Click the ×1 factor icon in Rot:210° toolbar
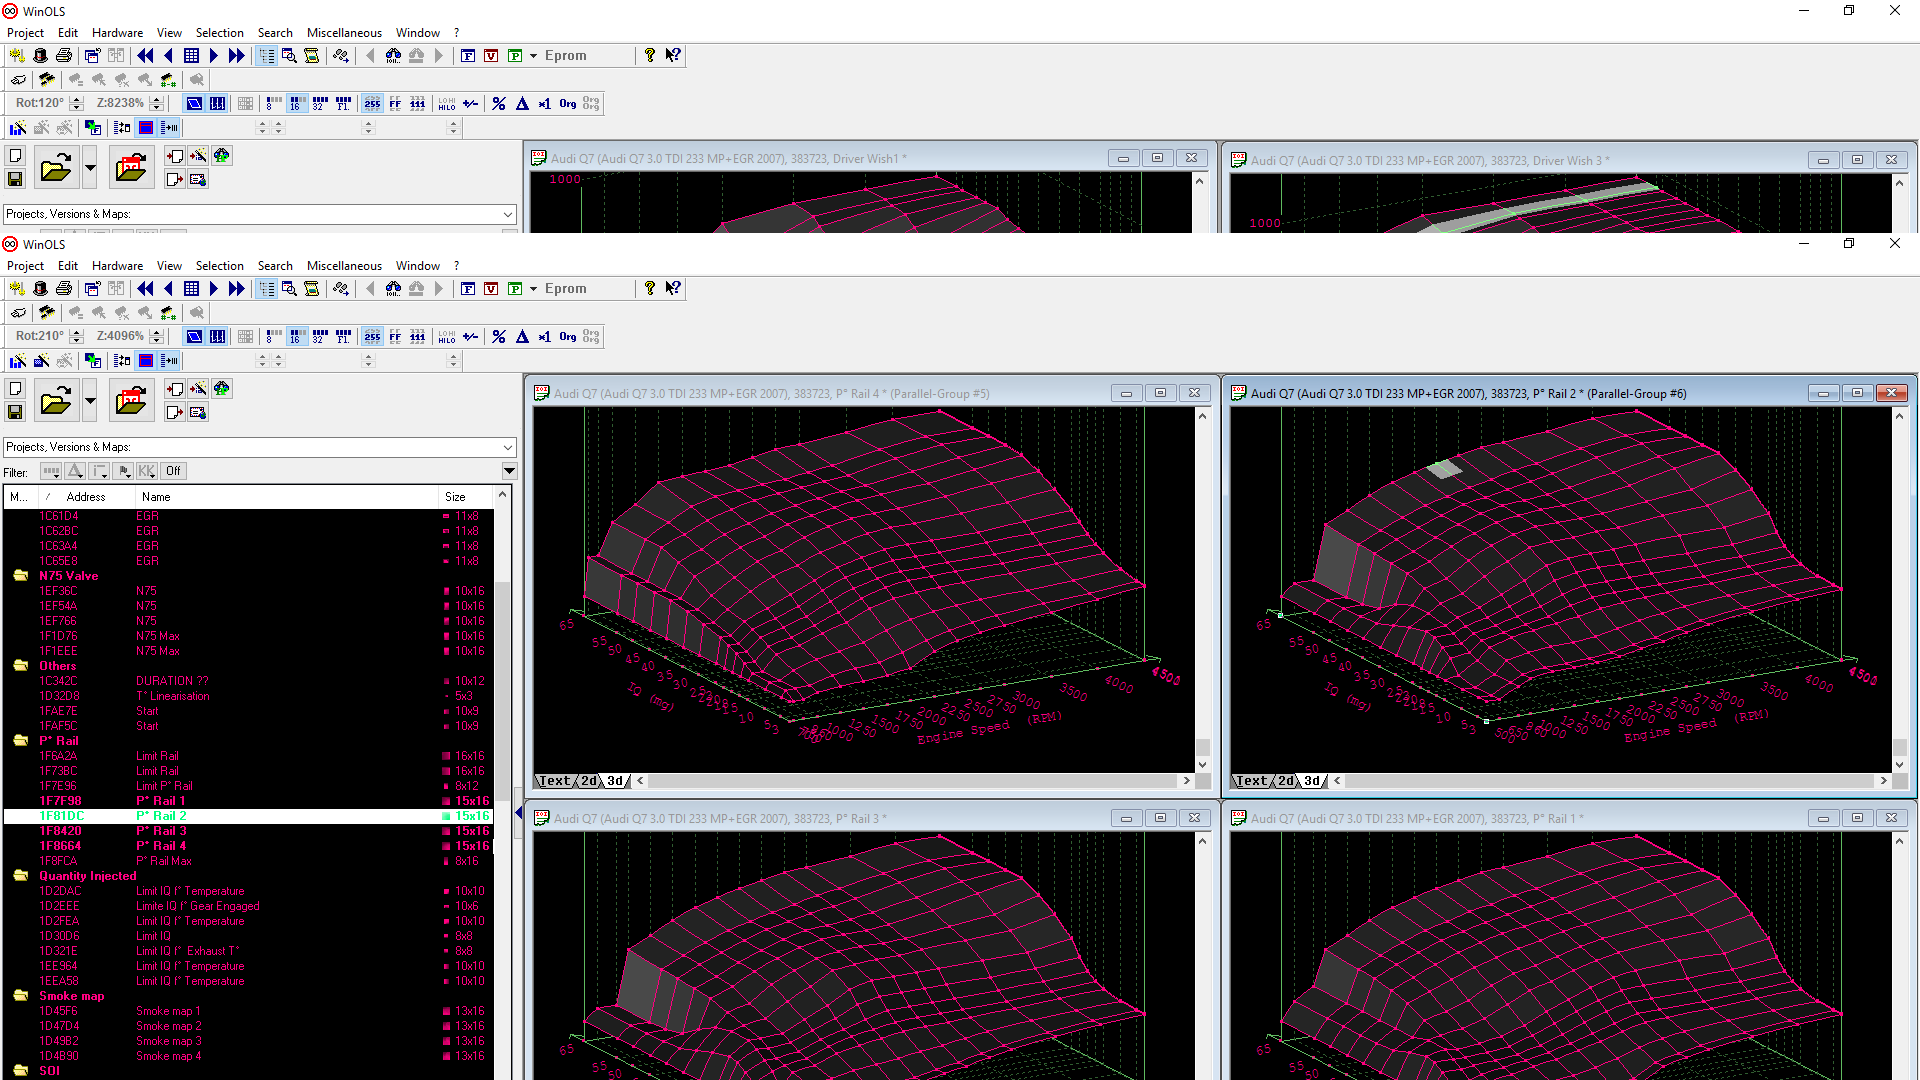Viewport: 1920px width, 1080px height. (544, 337)
